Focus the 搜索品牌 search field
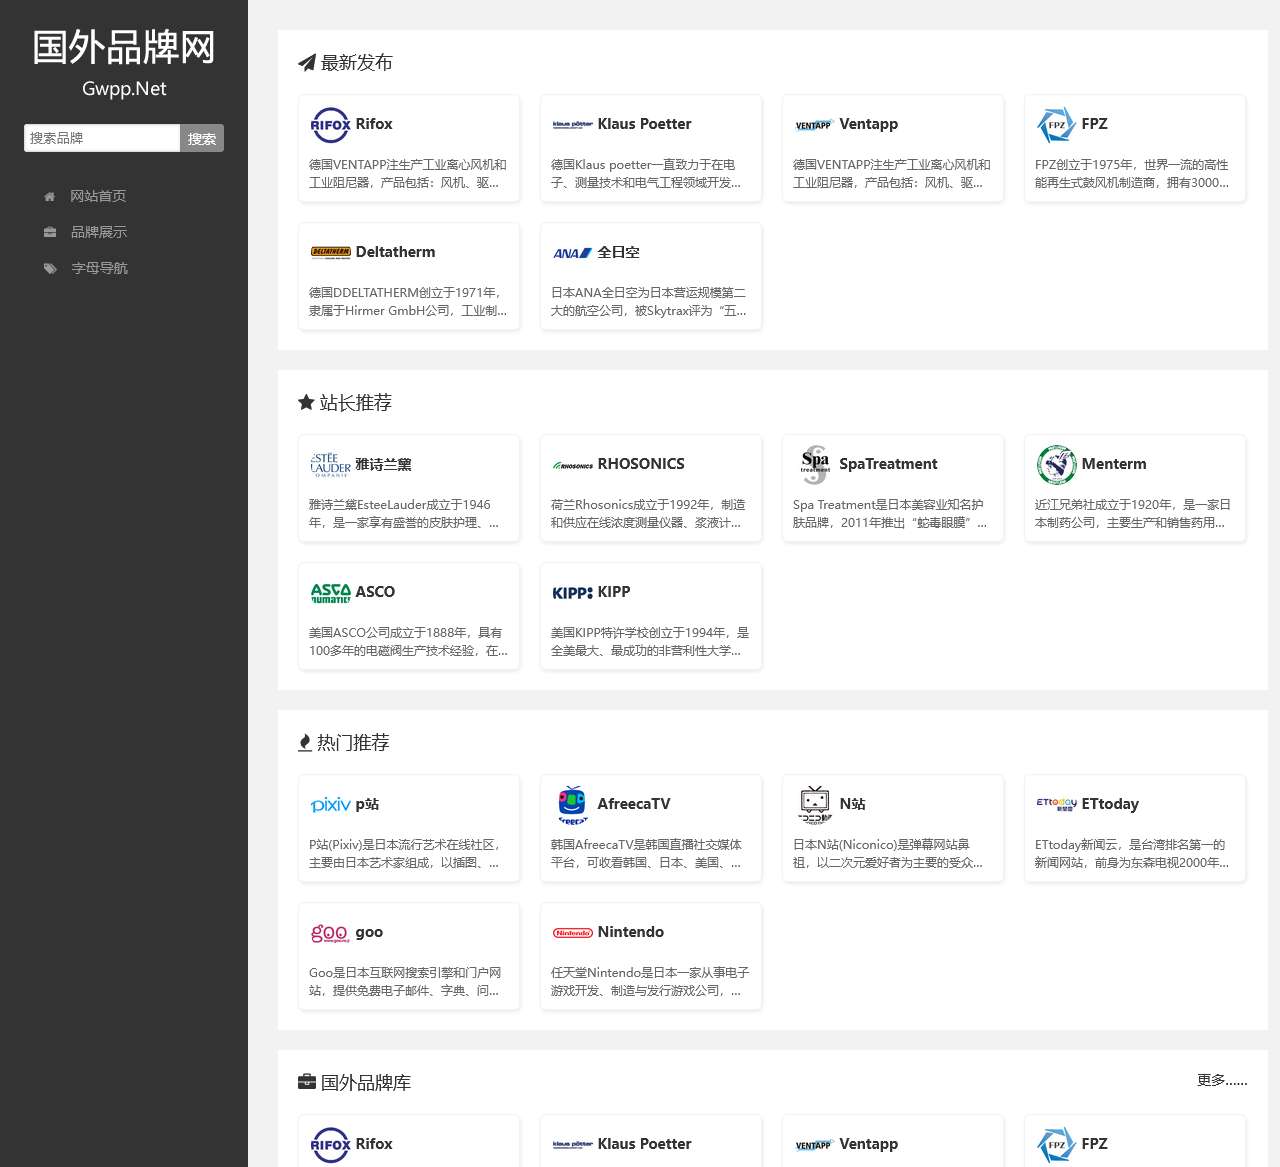 (102, 138)
